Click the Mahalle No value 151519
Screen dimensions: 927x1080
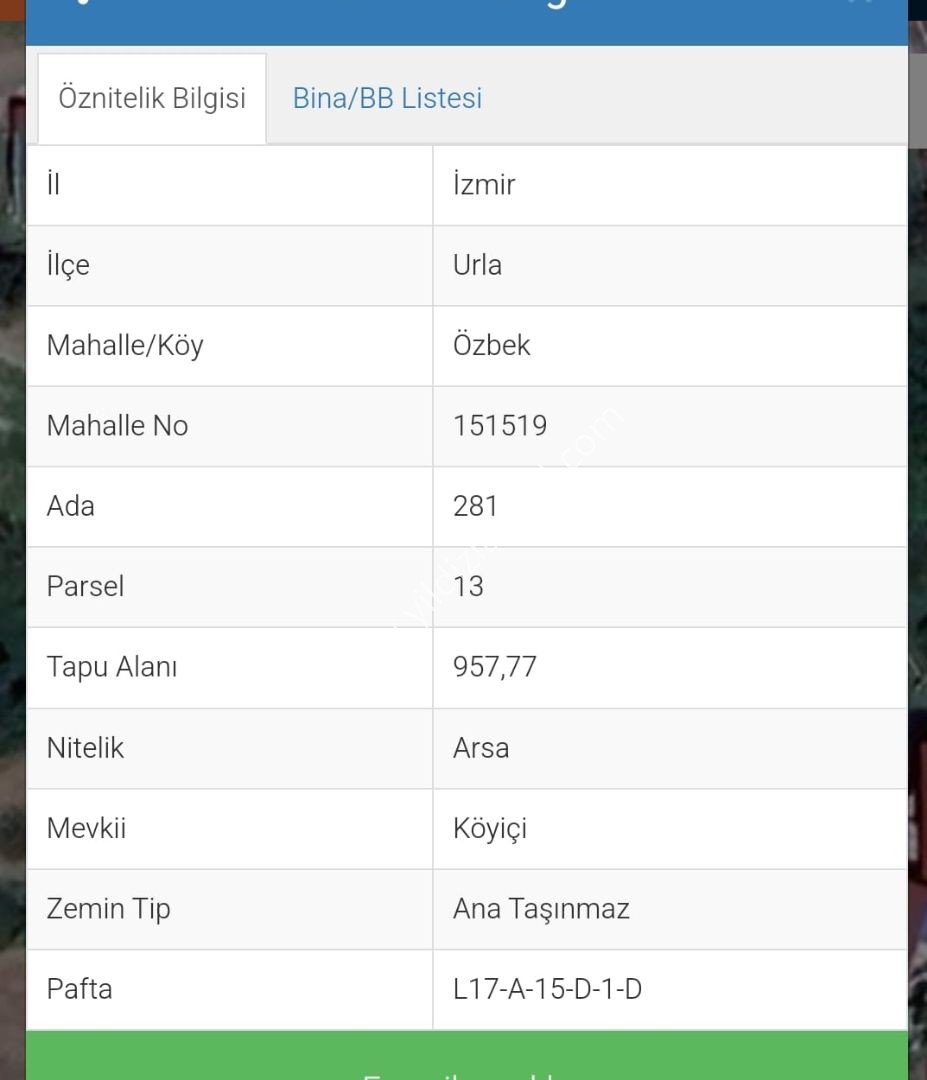pyautogui.click(x=500, y=426)
